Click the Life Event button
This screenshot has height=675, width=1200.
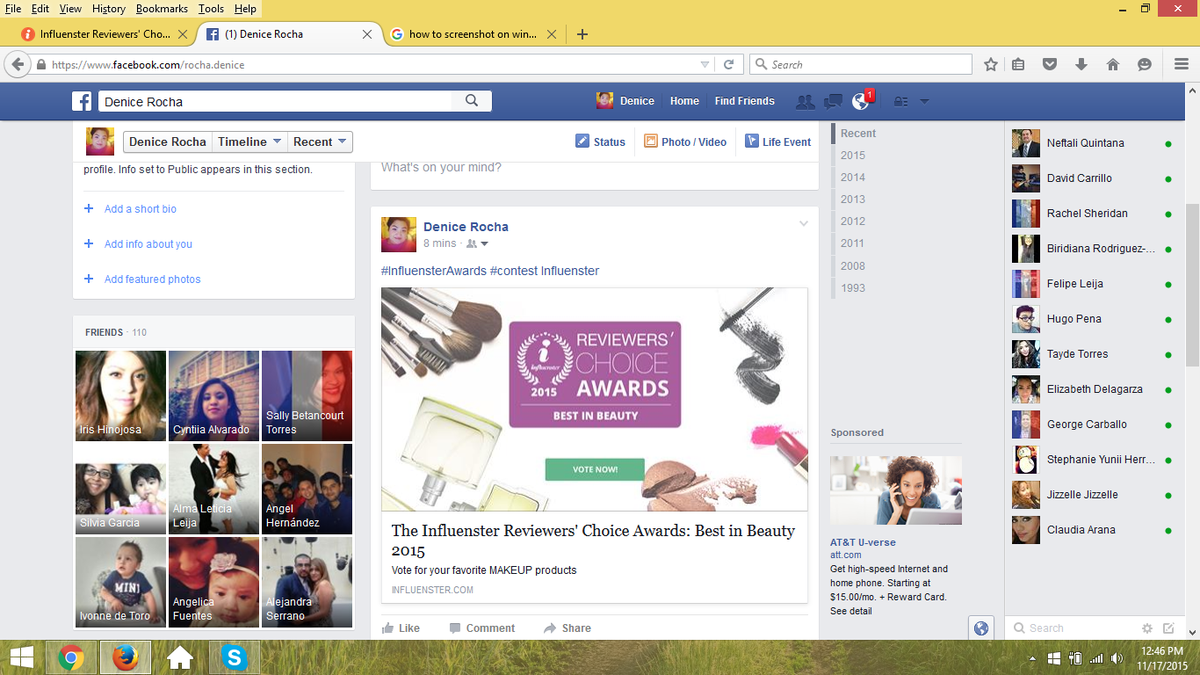click(778, 142)
